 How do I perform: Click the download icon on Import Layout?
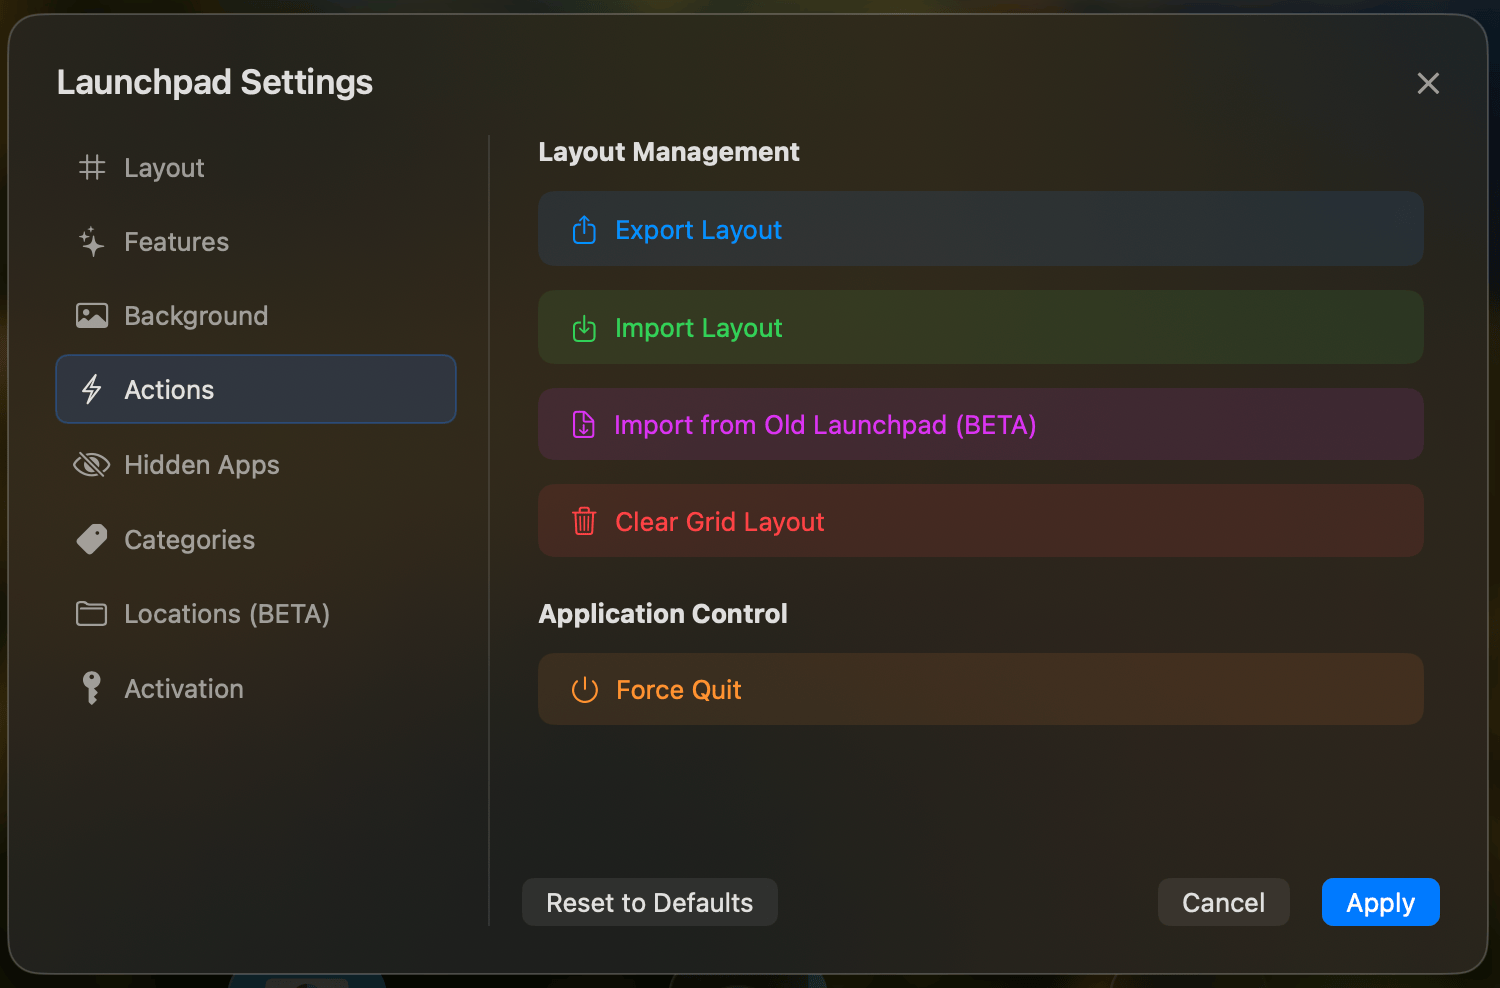pyautogui.click(x=584, y=327)
